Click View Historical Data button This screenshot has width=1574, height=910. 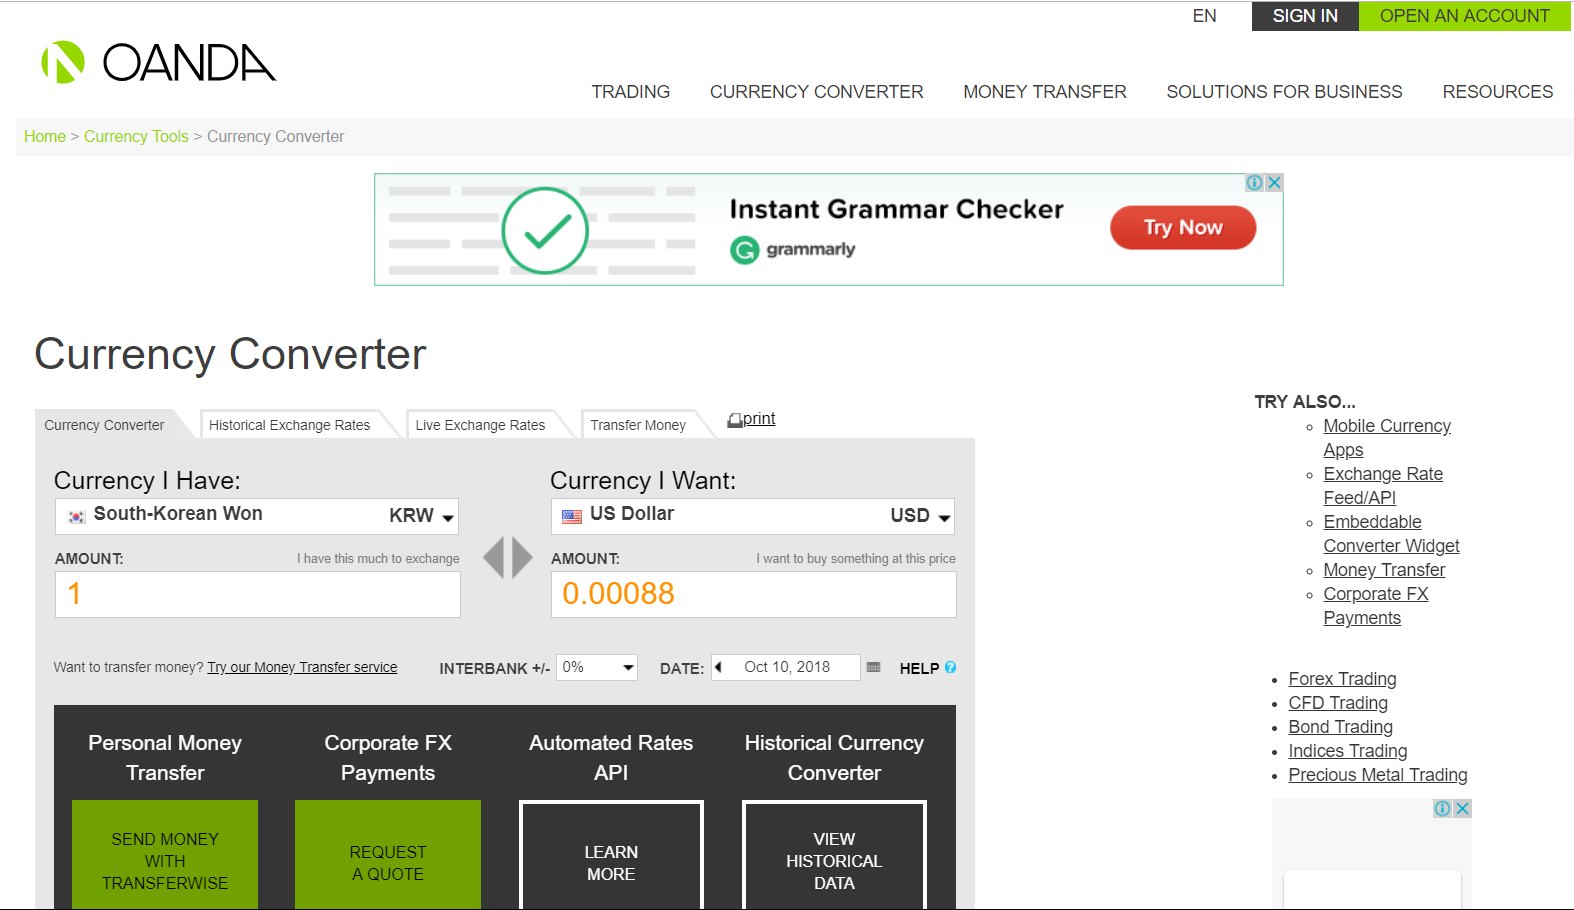coord(834,855)
